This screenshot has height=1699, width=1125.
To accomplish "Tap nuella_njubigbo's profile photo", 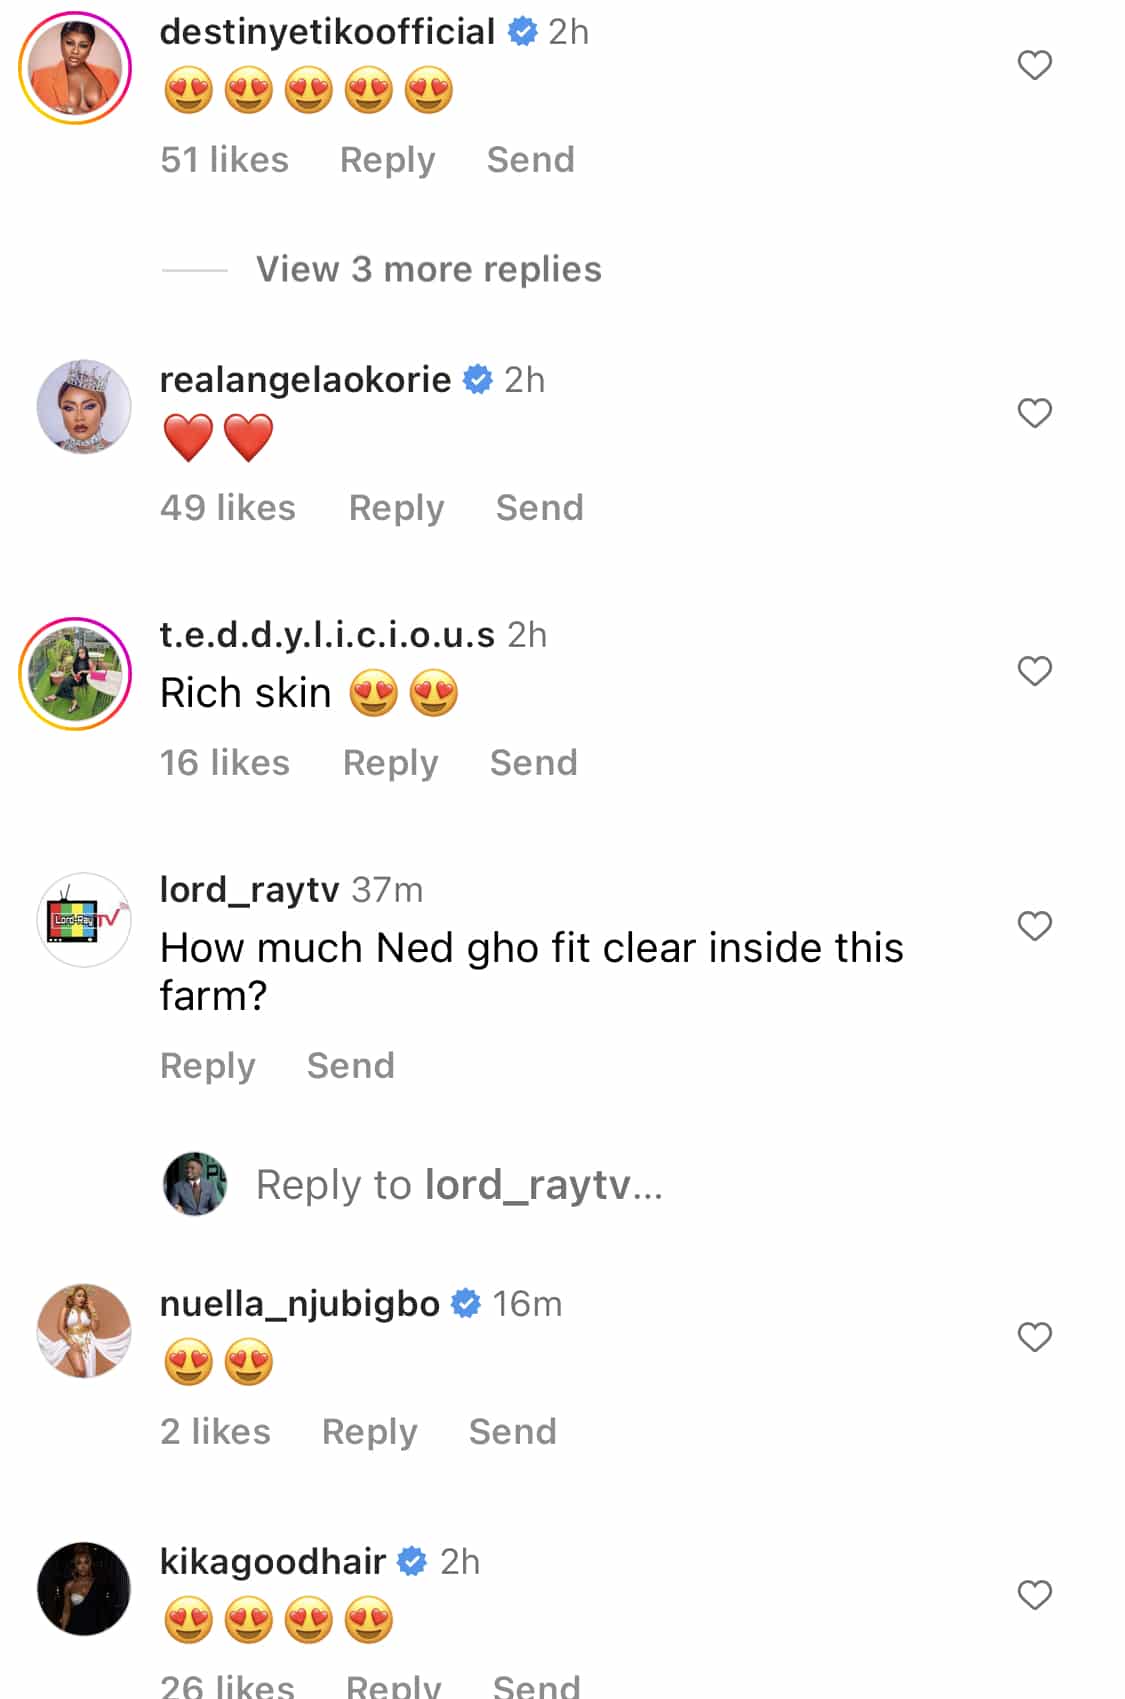I will coord(84,1331).
